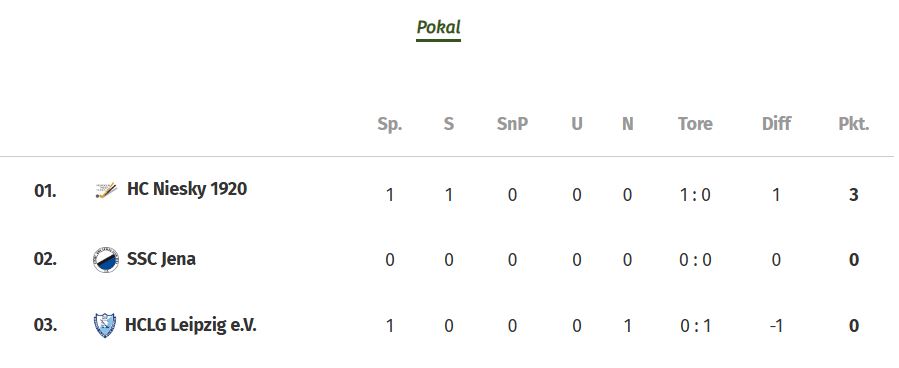
Task: Open the SSC Jena team link
Action: [161, 259]
